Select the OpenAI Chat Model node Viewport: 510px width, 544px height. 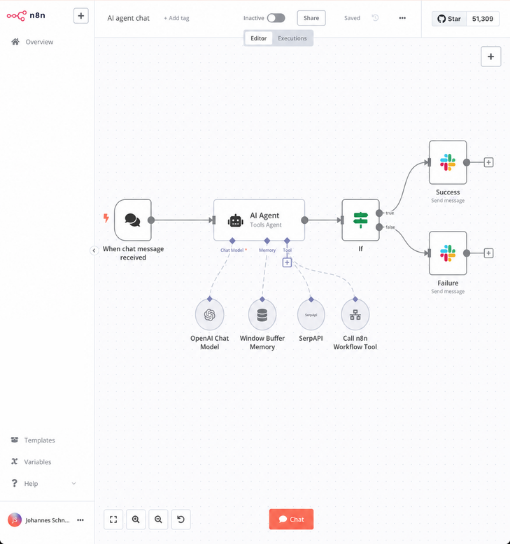pyautogui.click(x=210, y=315)
